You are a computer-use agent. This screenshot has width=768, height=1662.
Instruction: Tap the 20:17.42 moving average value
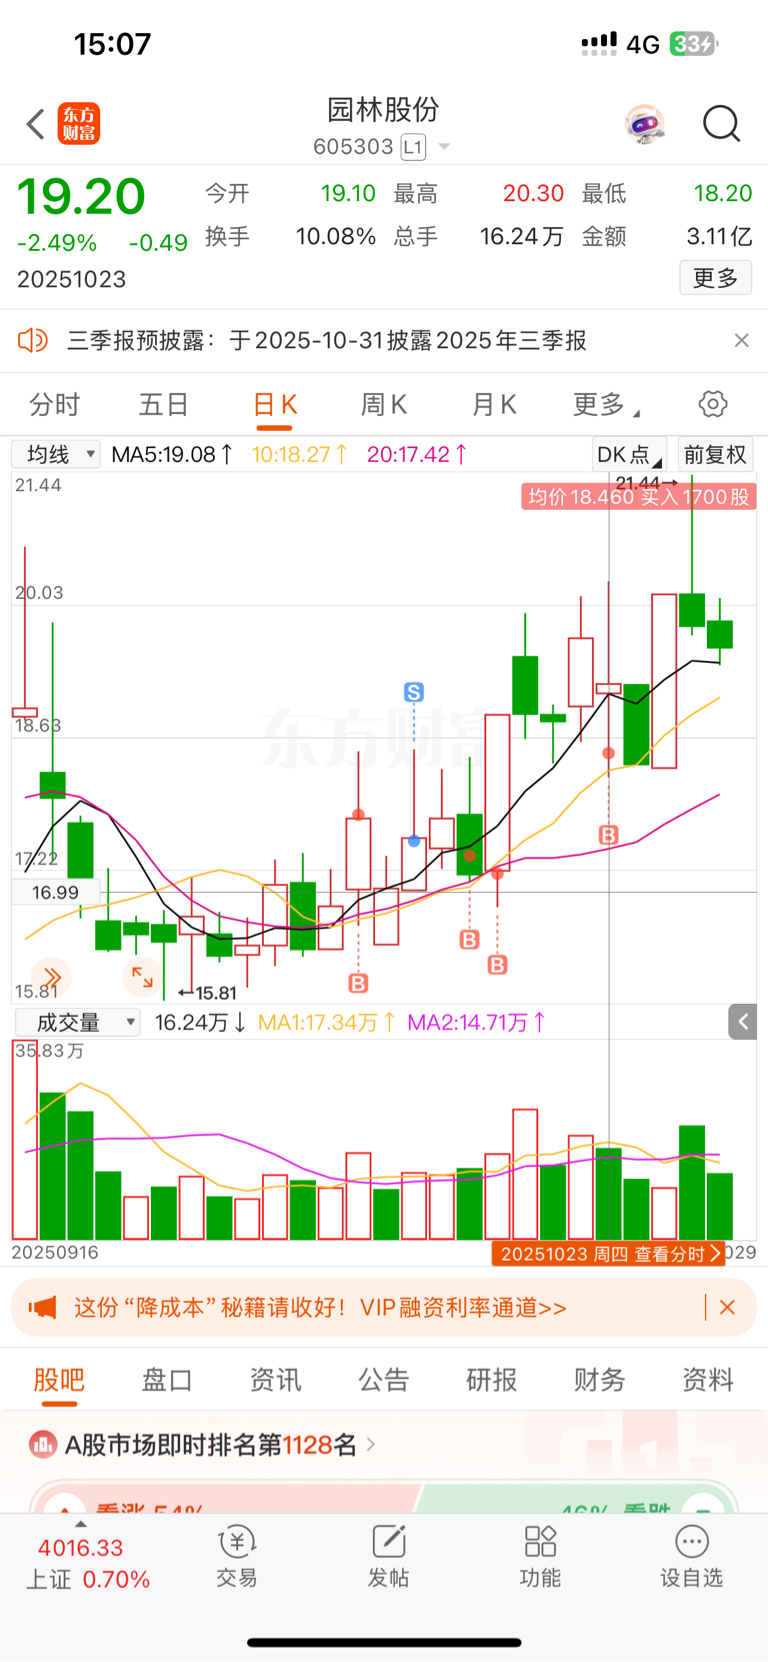(417, 454)
